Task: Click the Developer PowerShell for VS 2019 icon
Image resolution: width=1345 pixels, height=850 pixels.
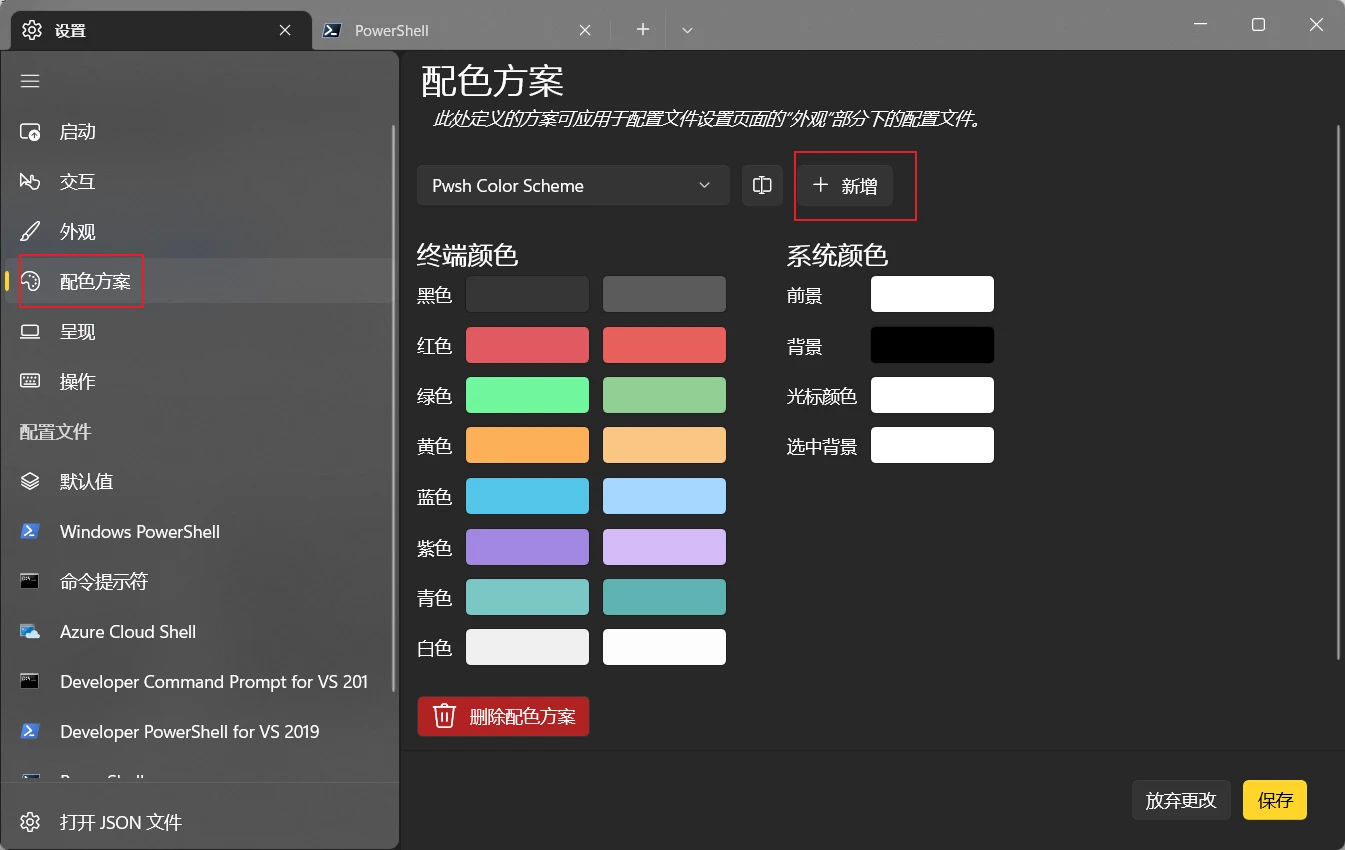Action: pos(30,732)
